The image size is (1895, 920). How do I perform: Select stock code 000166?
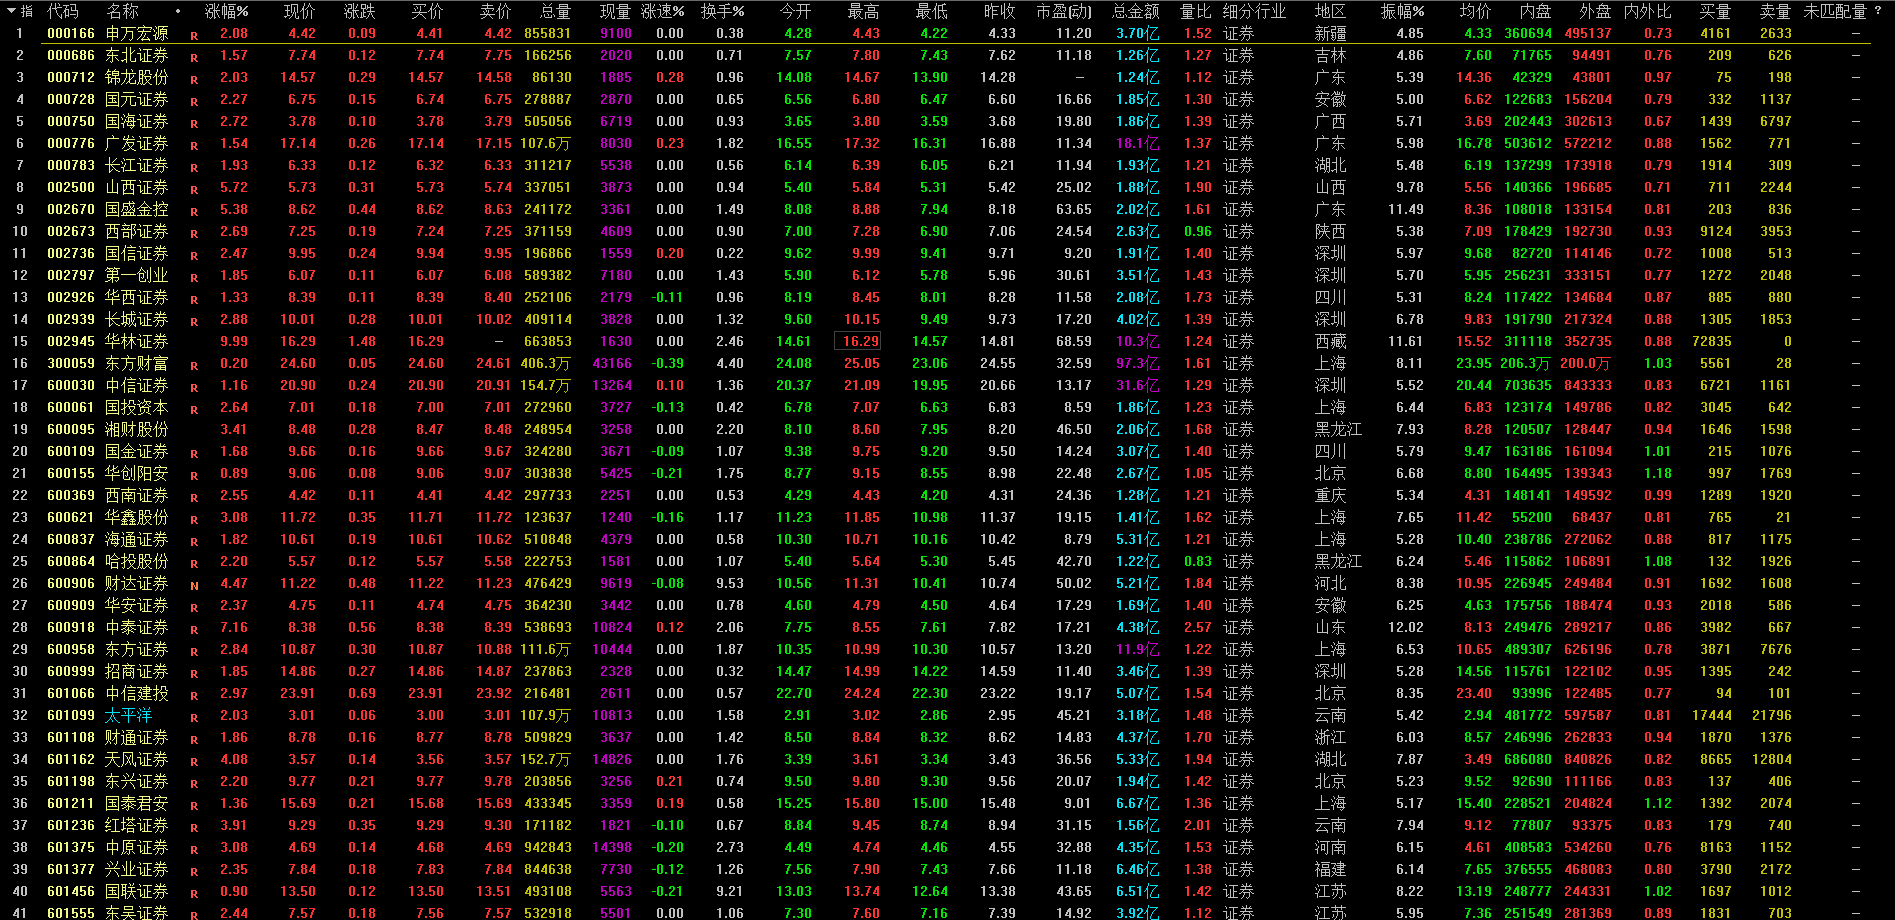click(71, 33)
